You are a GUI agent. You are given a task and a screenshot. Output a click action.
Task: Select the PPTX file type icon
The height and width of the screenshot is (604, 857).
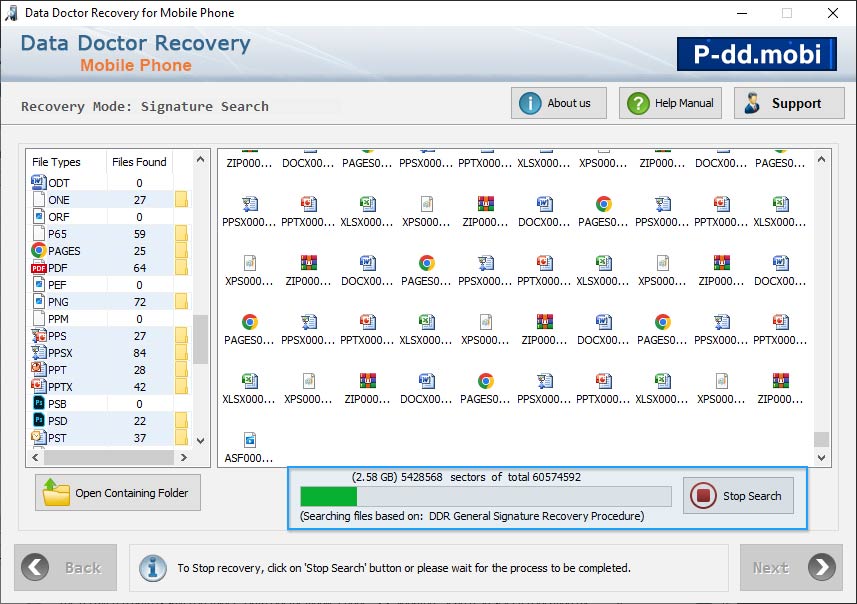pos(39,387)
